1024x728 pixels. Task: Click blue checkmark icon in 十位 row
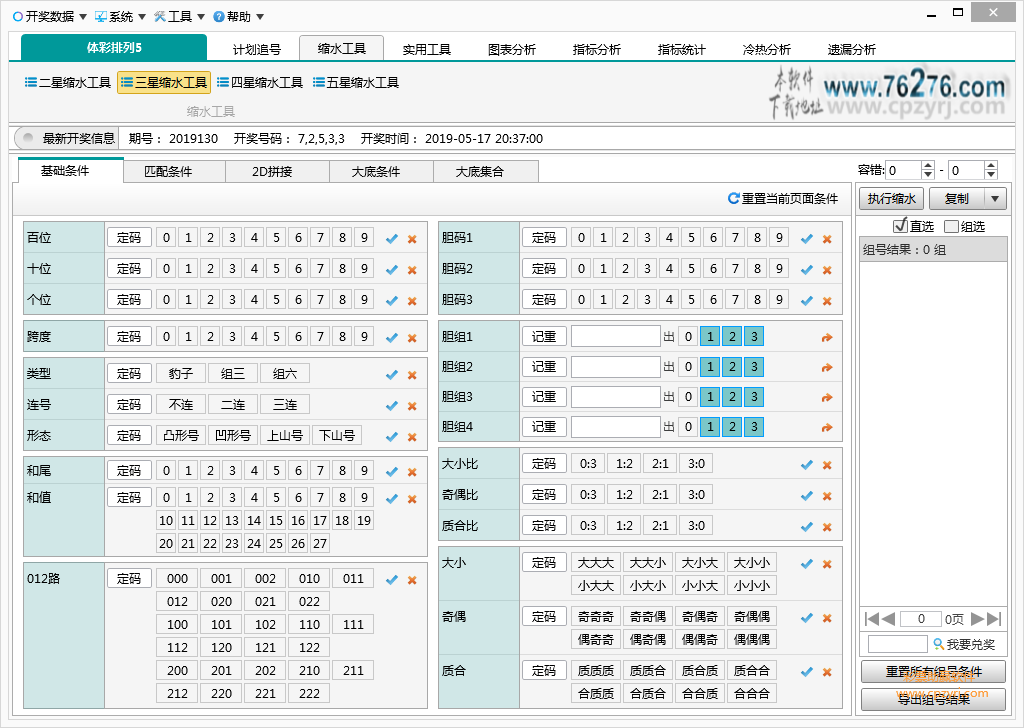pyautogui.click(x=392, y=270)
